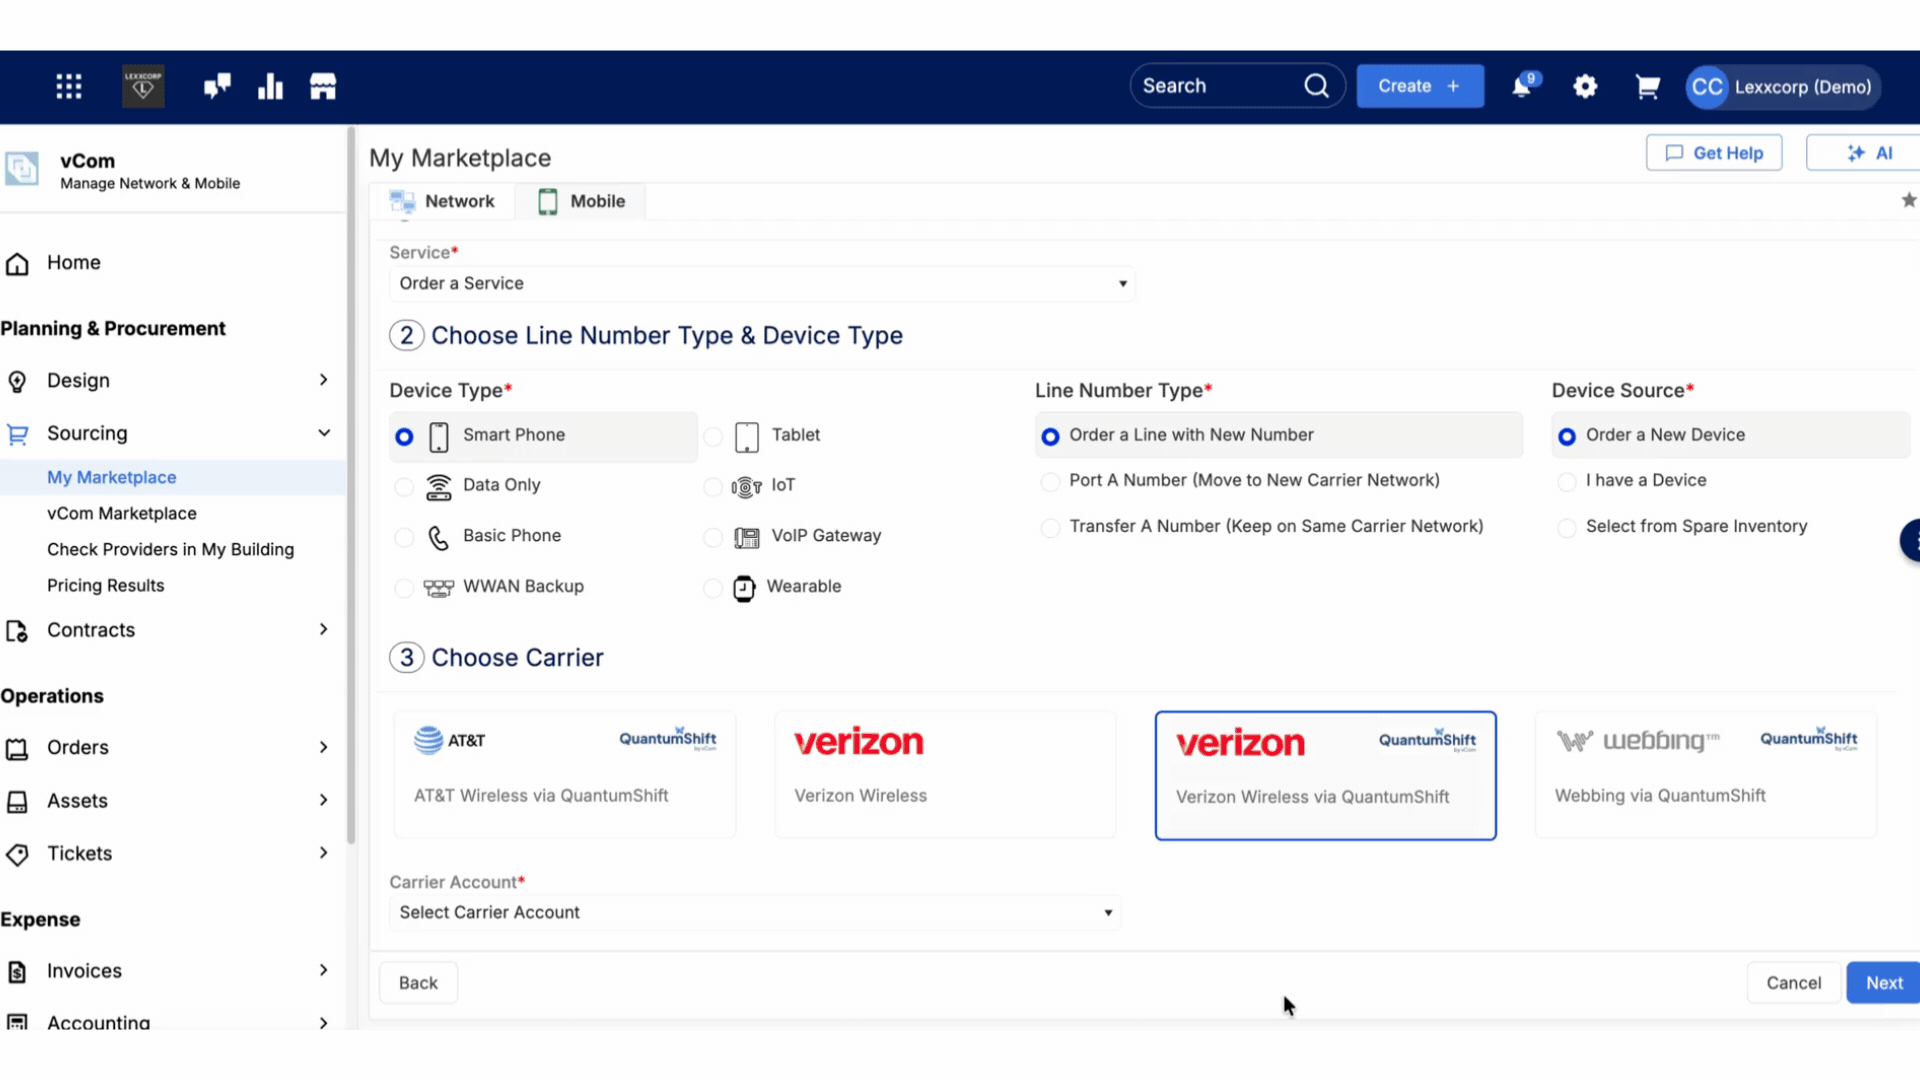Expand the Contracts chevron
Image resolution: width=1920 pixels, height=1080 pixels.
pyautogui.click(x=323, y=630)
